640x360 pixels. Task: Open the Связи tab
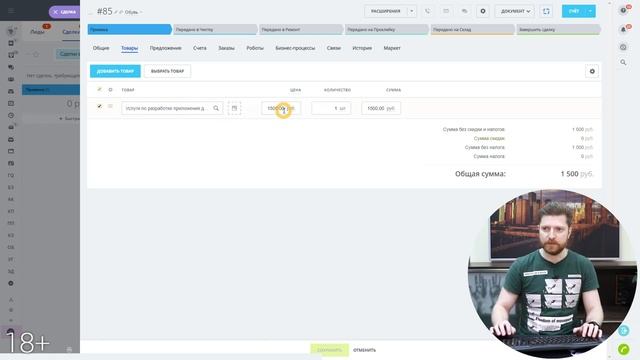(x=333, y=48)
